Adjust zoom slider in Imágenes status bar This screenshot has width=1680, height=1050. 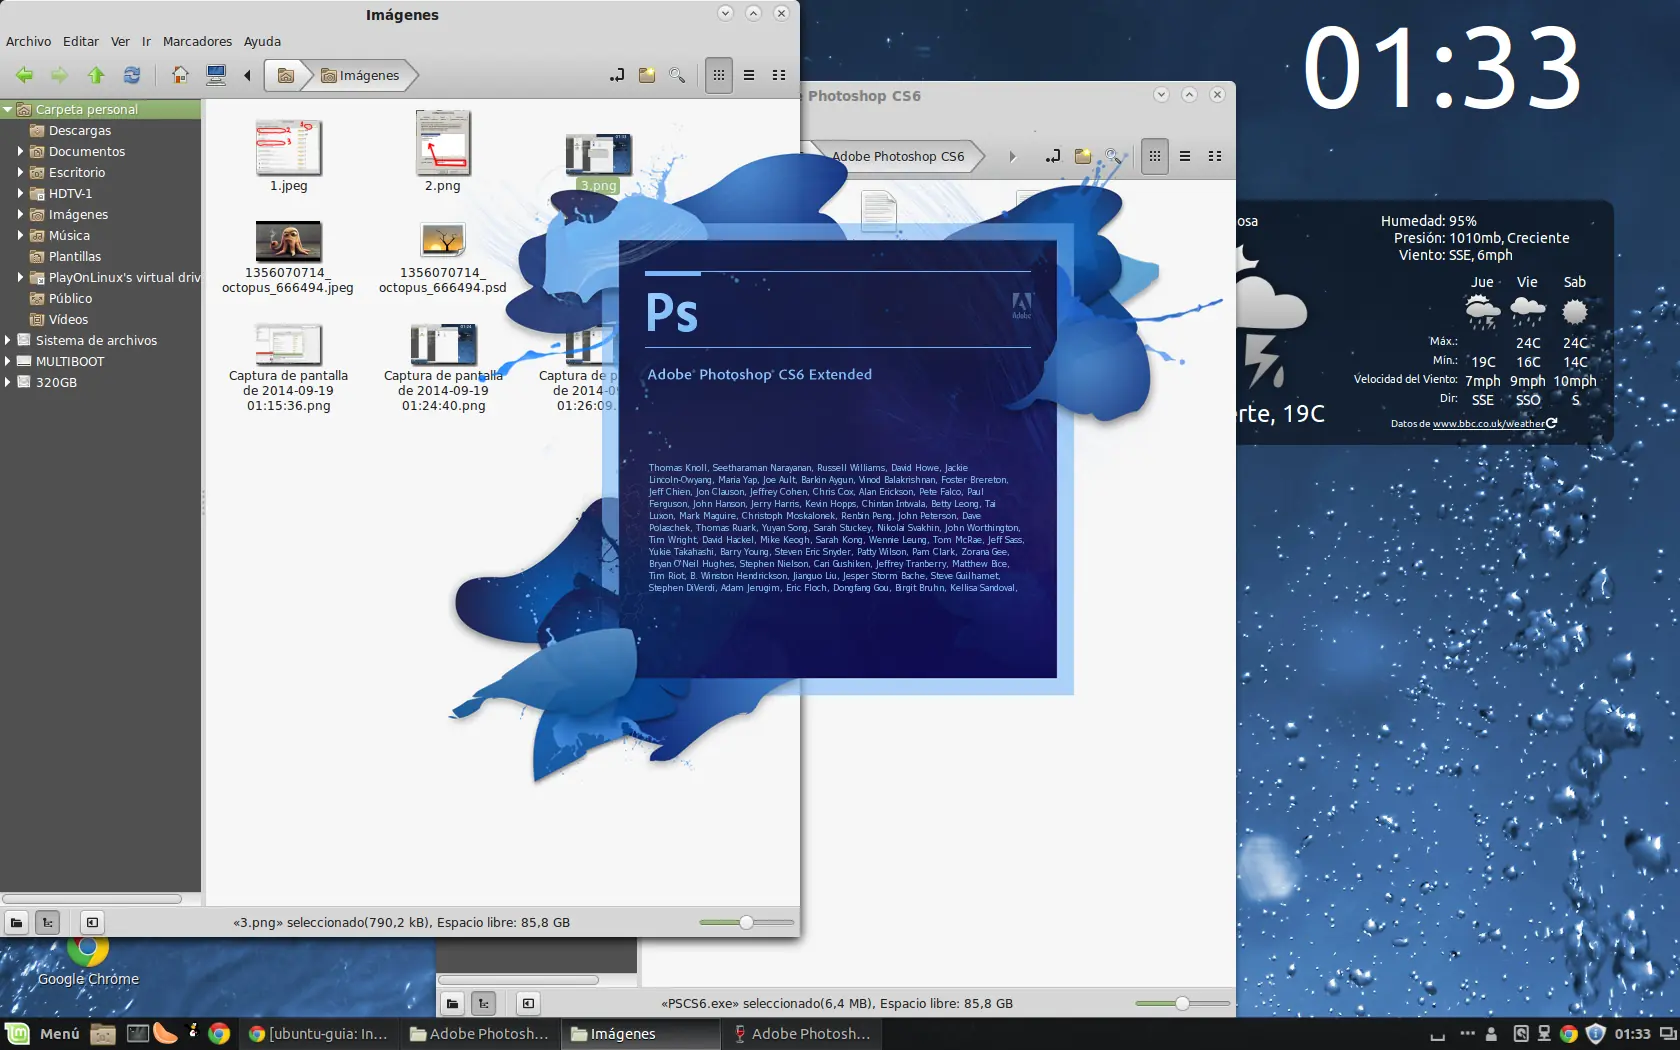click(746, 922)
